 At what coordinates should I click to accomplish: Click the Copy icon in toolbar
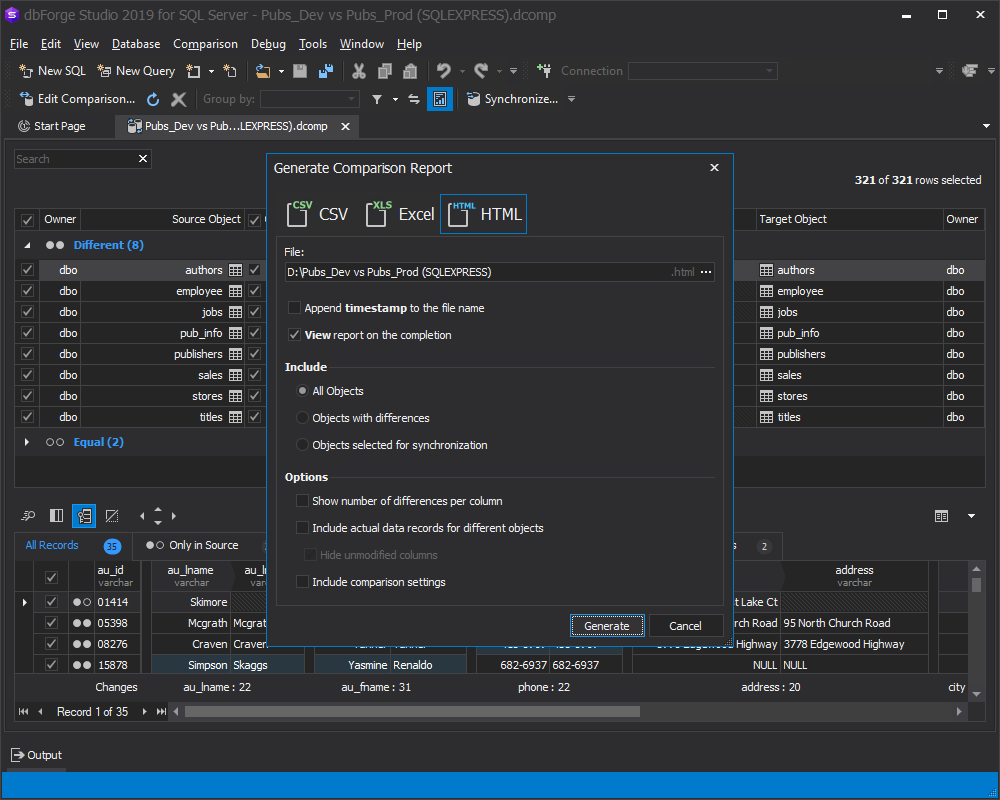[385, 71]
